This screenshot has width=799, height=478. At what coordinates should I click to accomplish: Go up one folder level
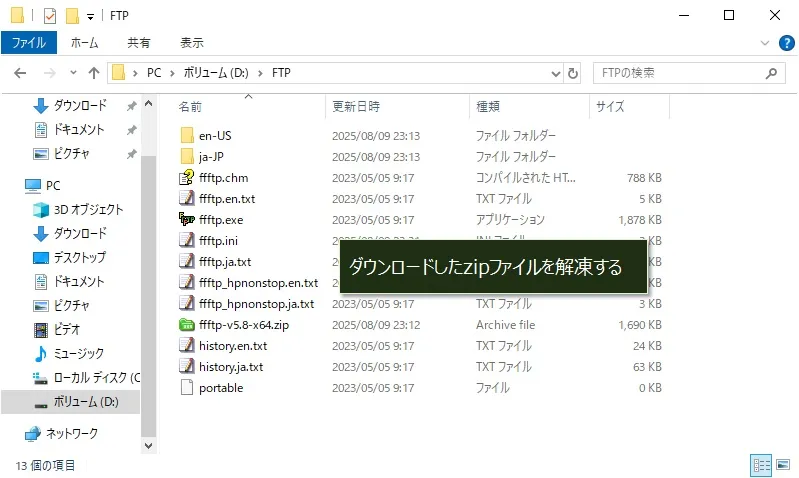click(x=94, y=73)
